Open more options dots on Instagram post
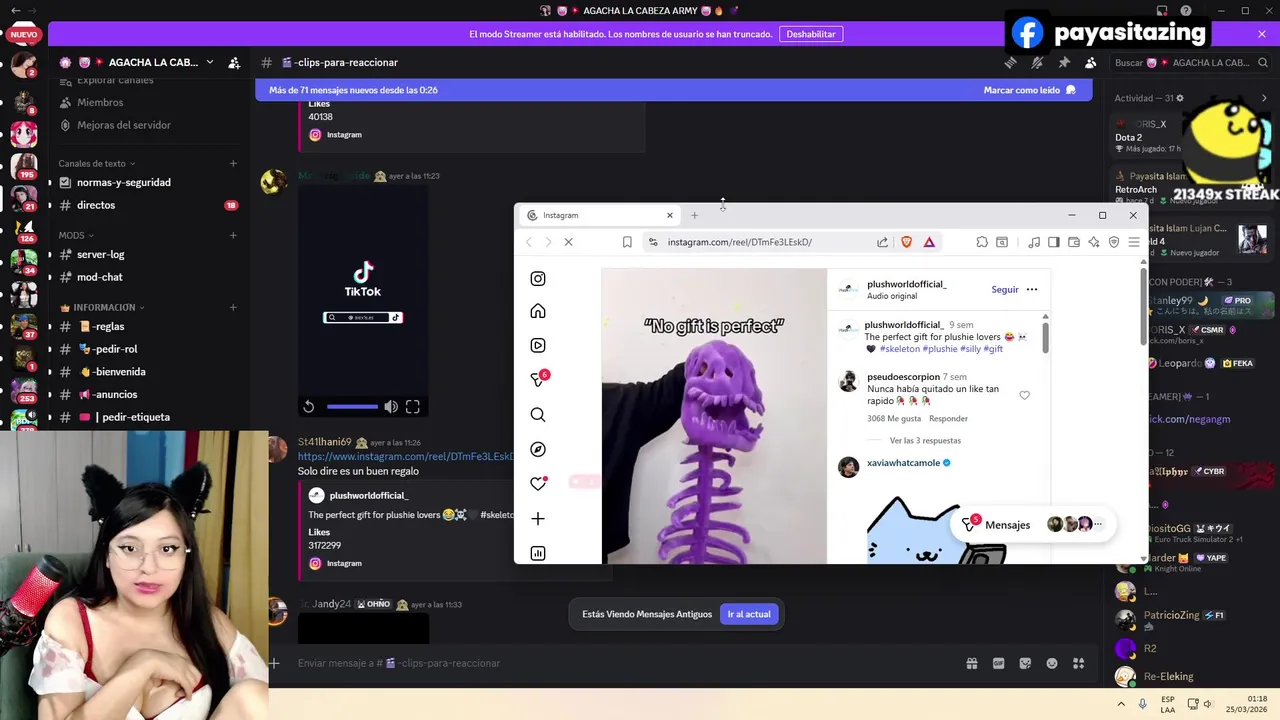The image size is (1280, 720). coord(1032,290)
